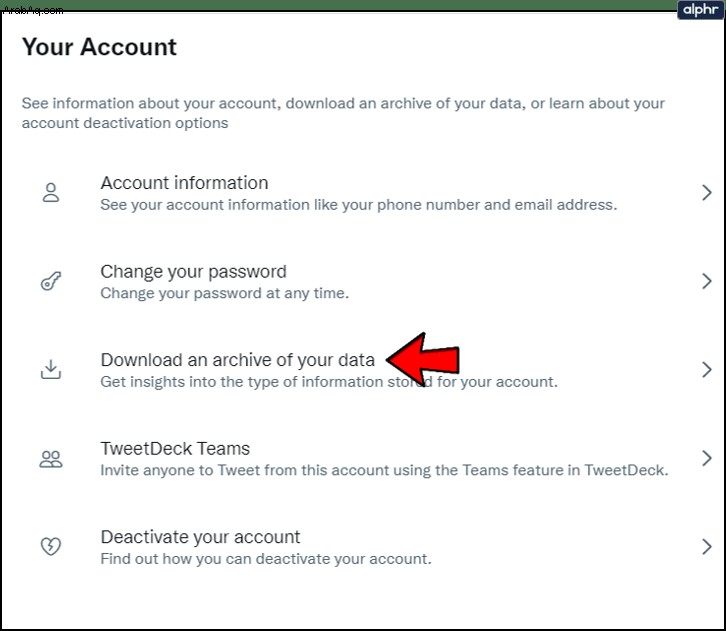Expand Account information chevron arrow
726x631 pixels.
(707, 193)
